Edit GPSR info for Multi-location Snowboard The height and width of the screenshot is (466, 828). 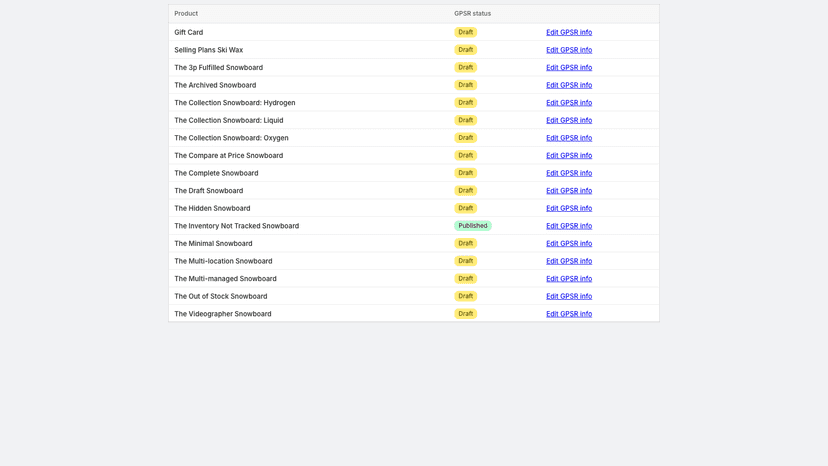click(569, 261)
